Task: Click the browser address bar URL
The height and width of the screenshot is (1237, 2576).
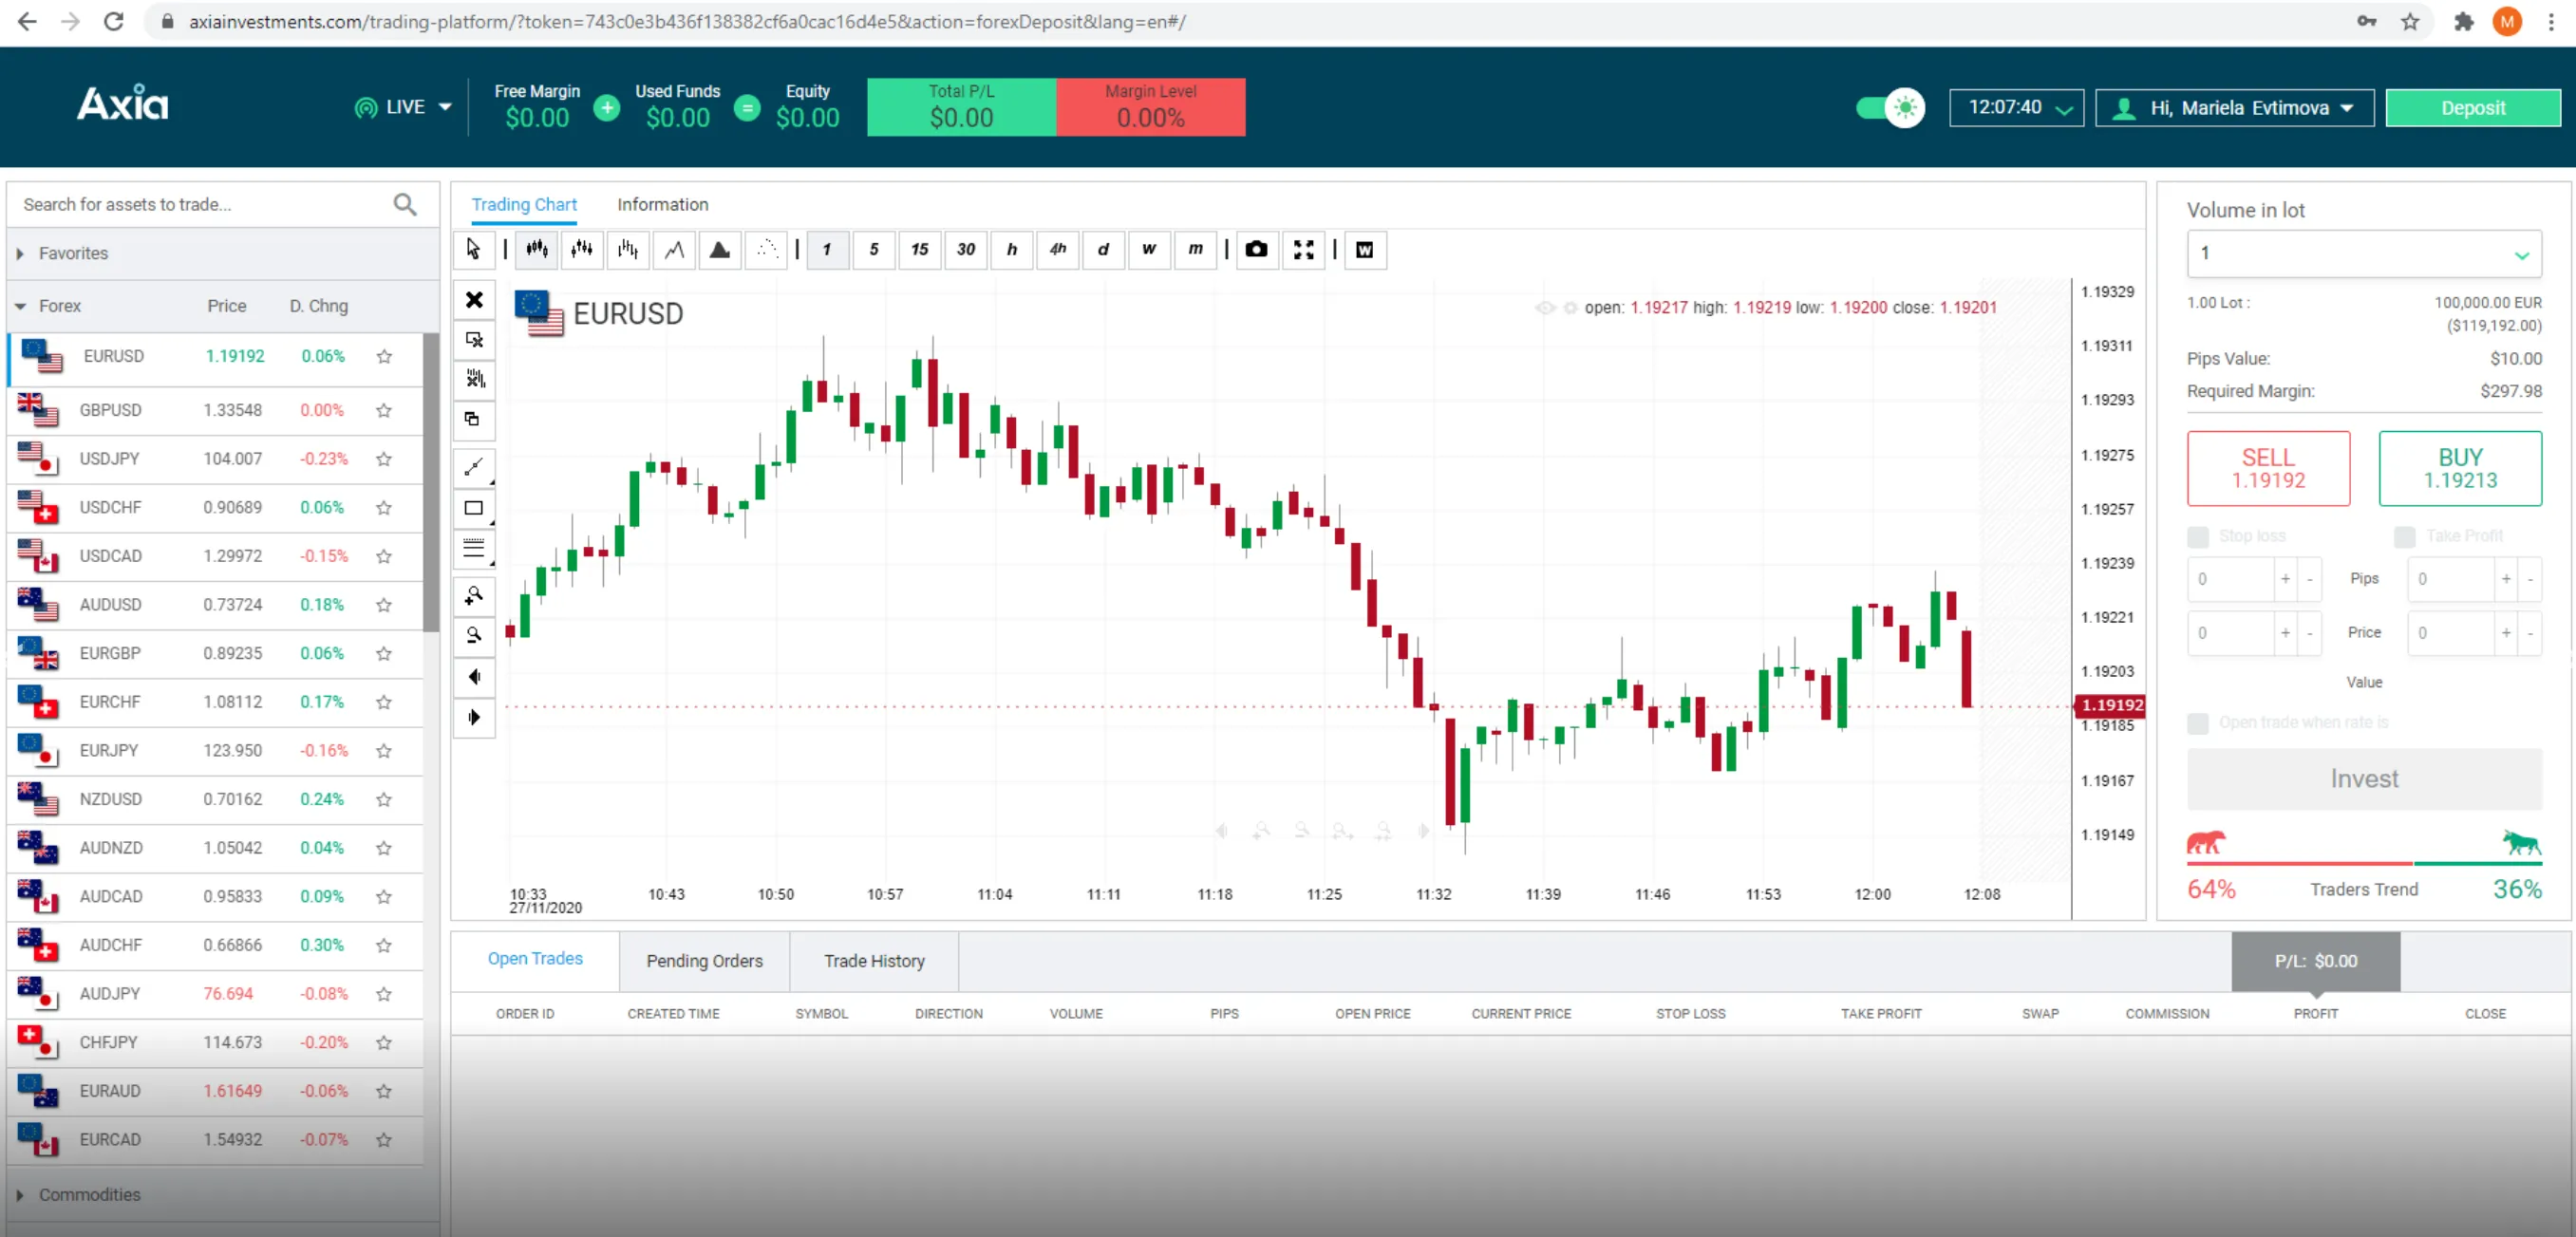Action: [687, 21]
